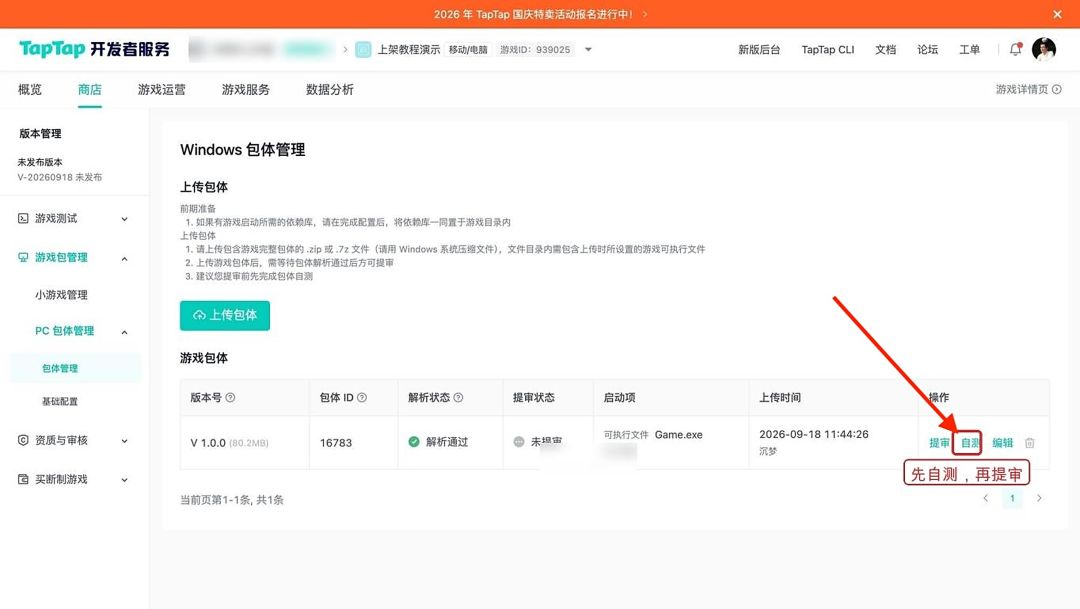Screen dimensions: 1080x609
Task: Click help icon next to 包体 ID
Action: pos(362,398)
